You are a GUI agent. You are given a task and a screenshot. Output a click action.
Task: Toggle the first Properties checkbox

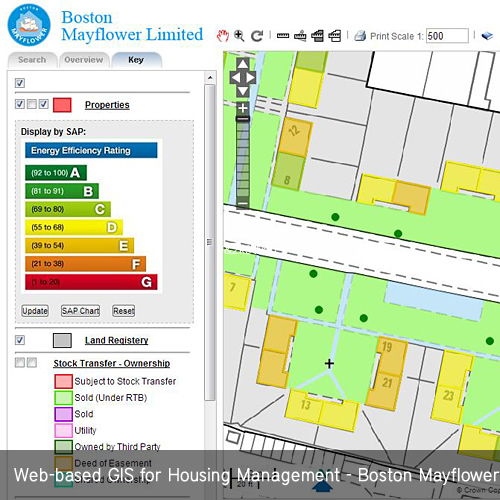click(20, 104)
